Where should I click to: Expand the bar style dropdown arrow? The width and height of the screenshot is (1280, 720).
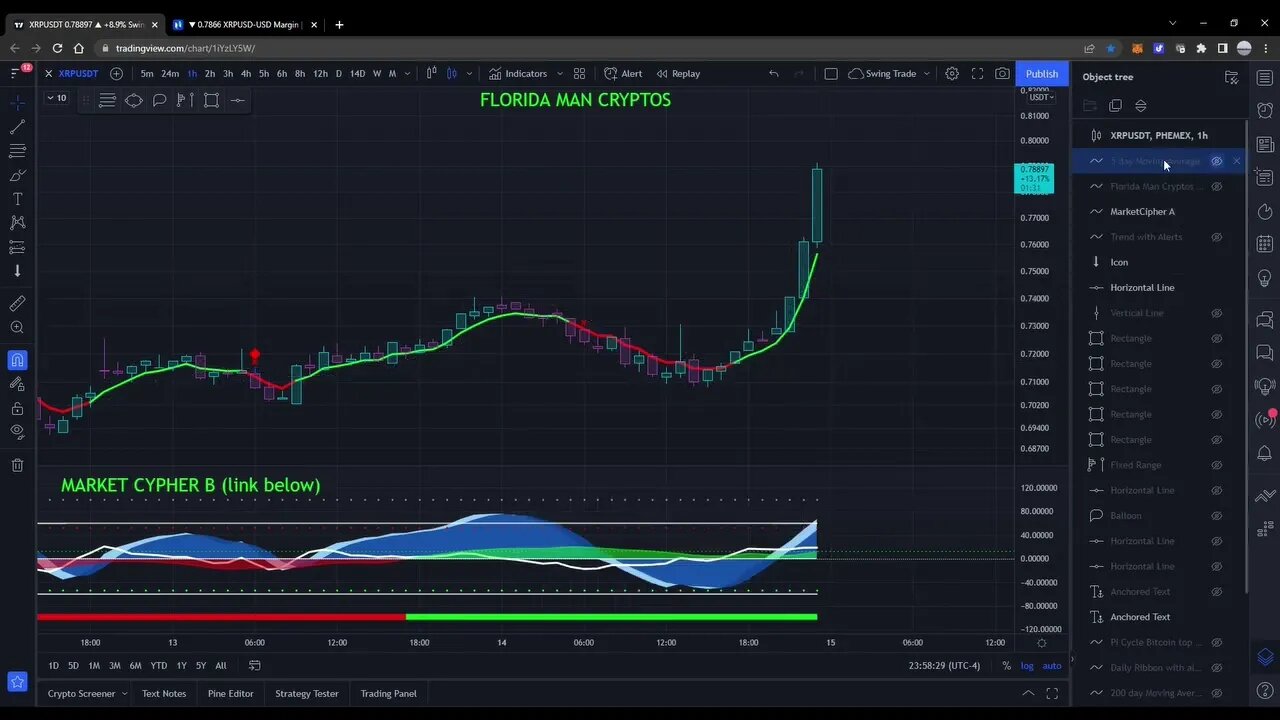pos(468,73)
